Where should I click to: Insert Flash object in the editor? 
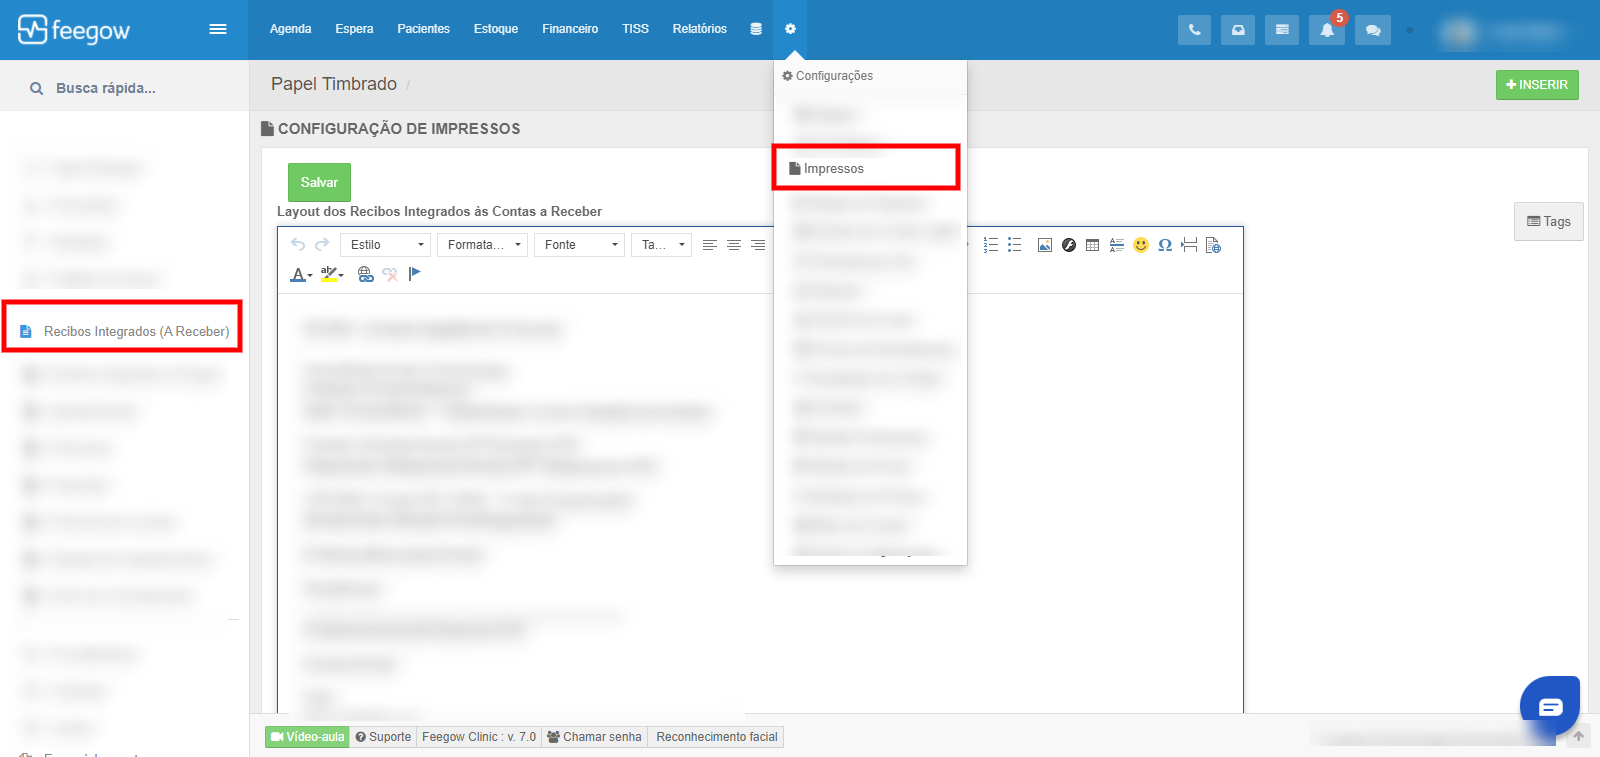click(x=1069, y=245)
